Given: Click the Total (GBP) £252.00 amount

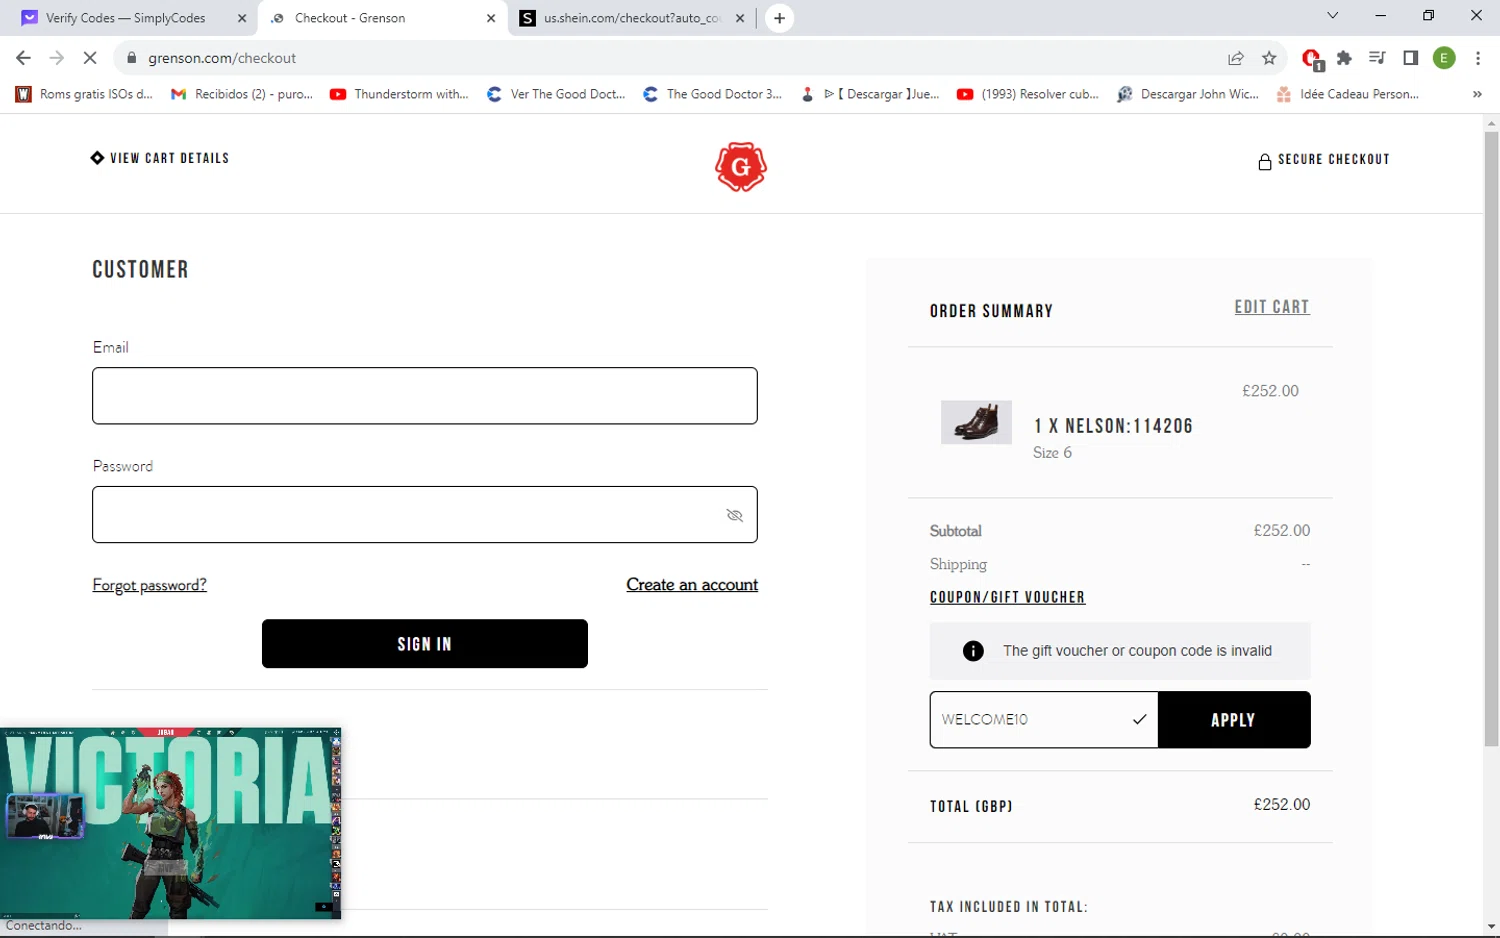Looking at the screenshot, I should [x=1282, y=805].
